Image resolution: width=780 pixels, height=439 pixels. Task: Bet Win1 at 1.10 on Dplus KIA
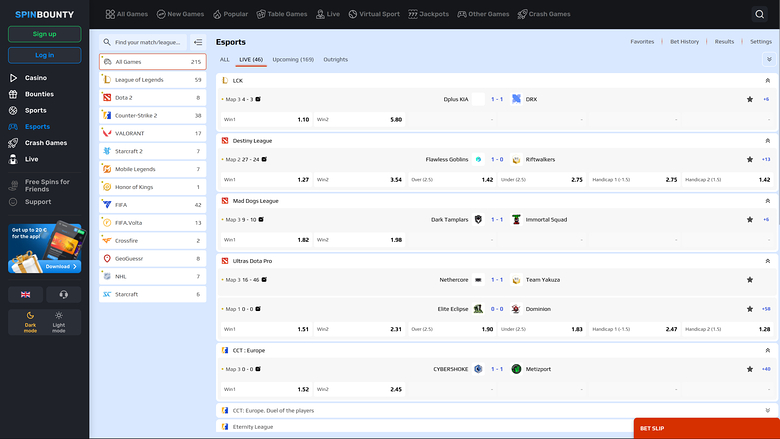pyautogui.click(x=266, y=120)
